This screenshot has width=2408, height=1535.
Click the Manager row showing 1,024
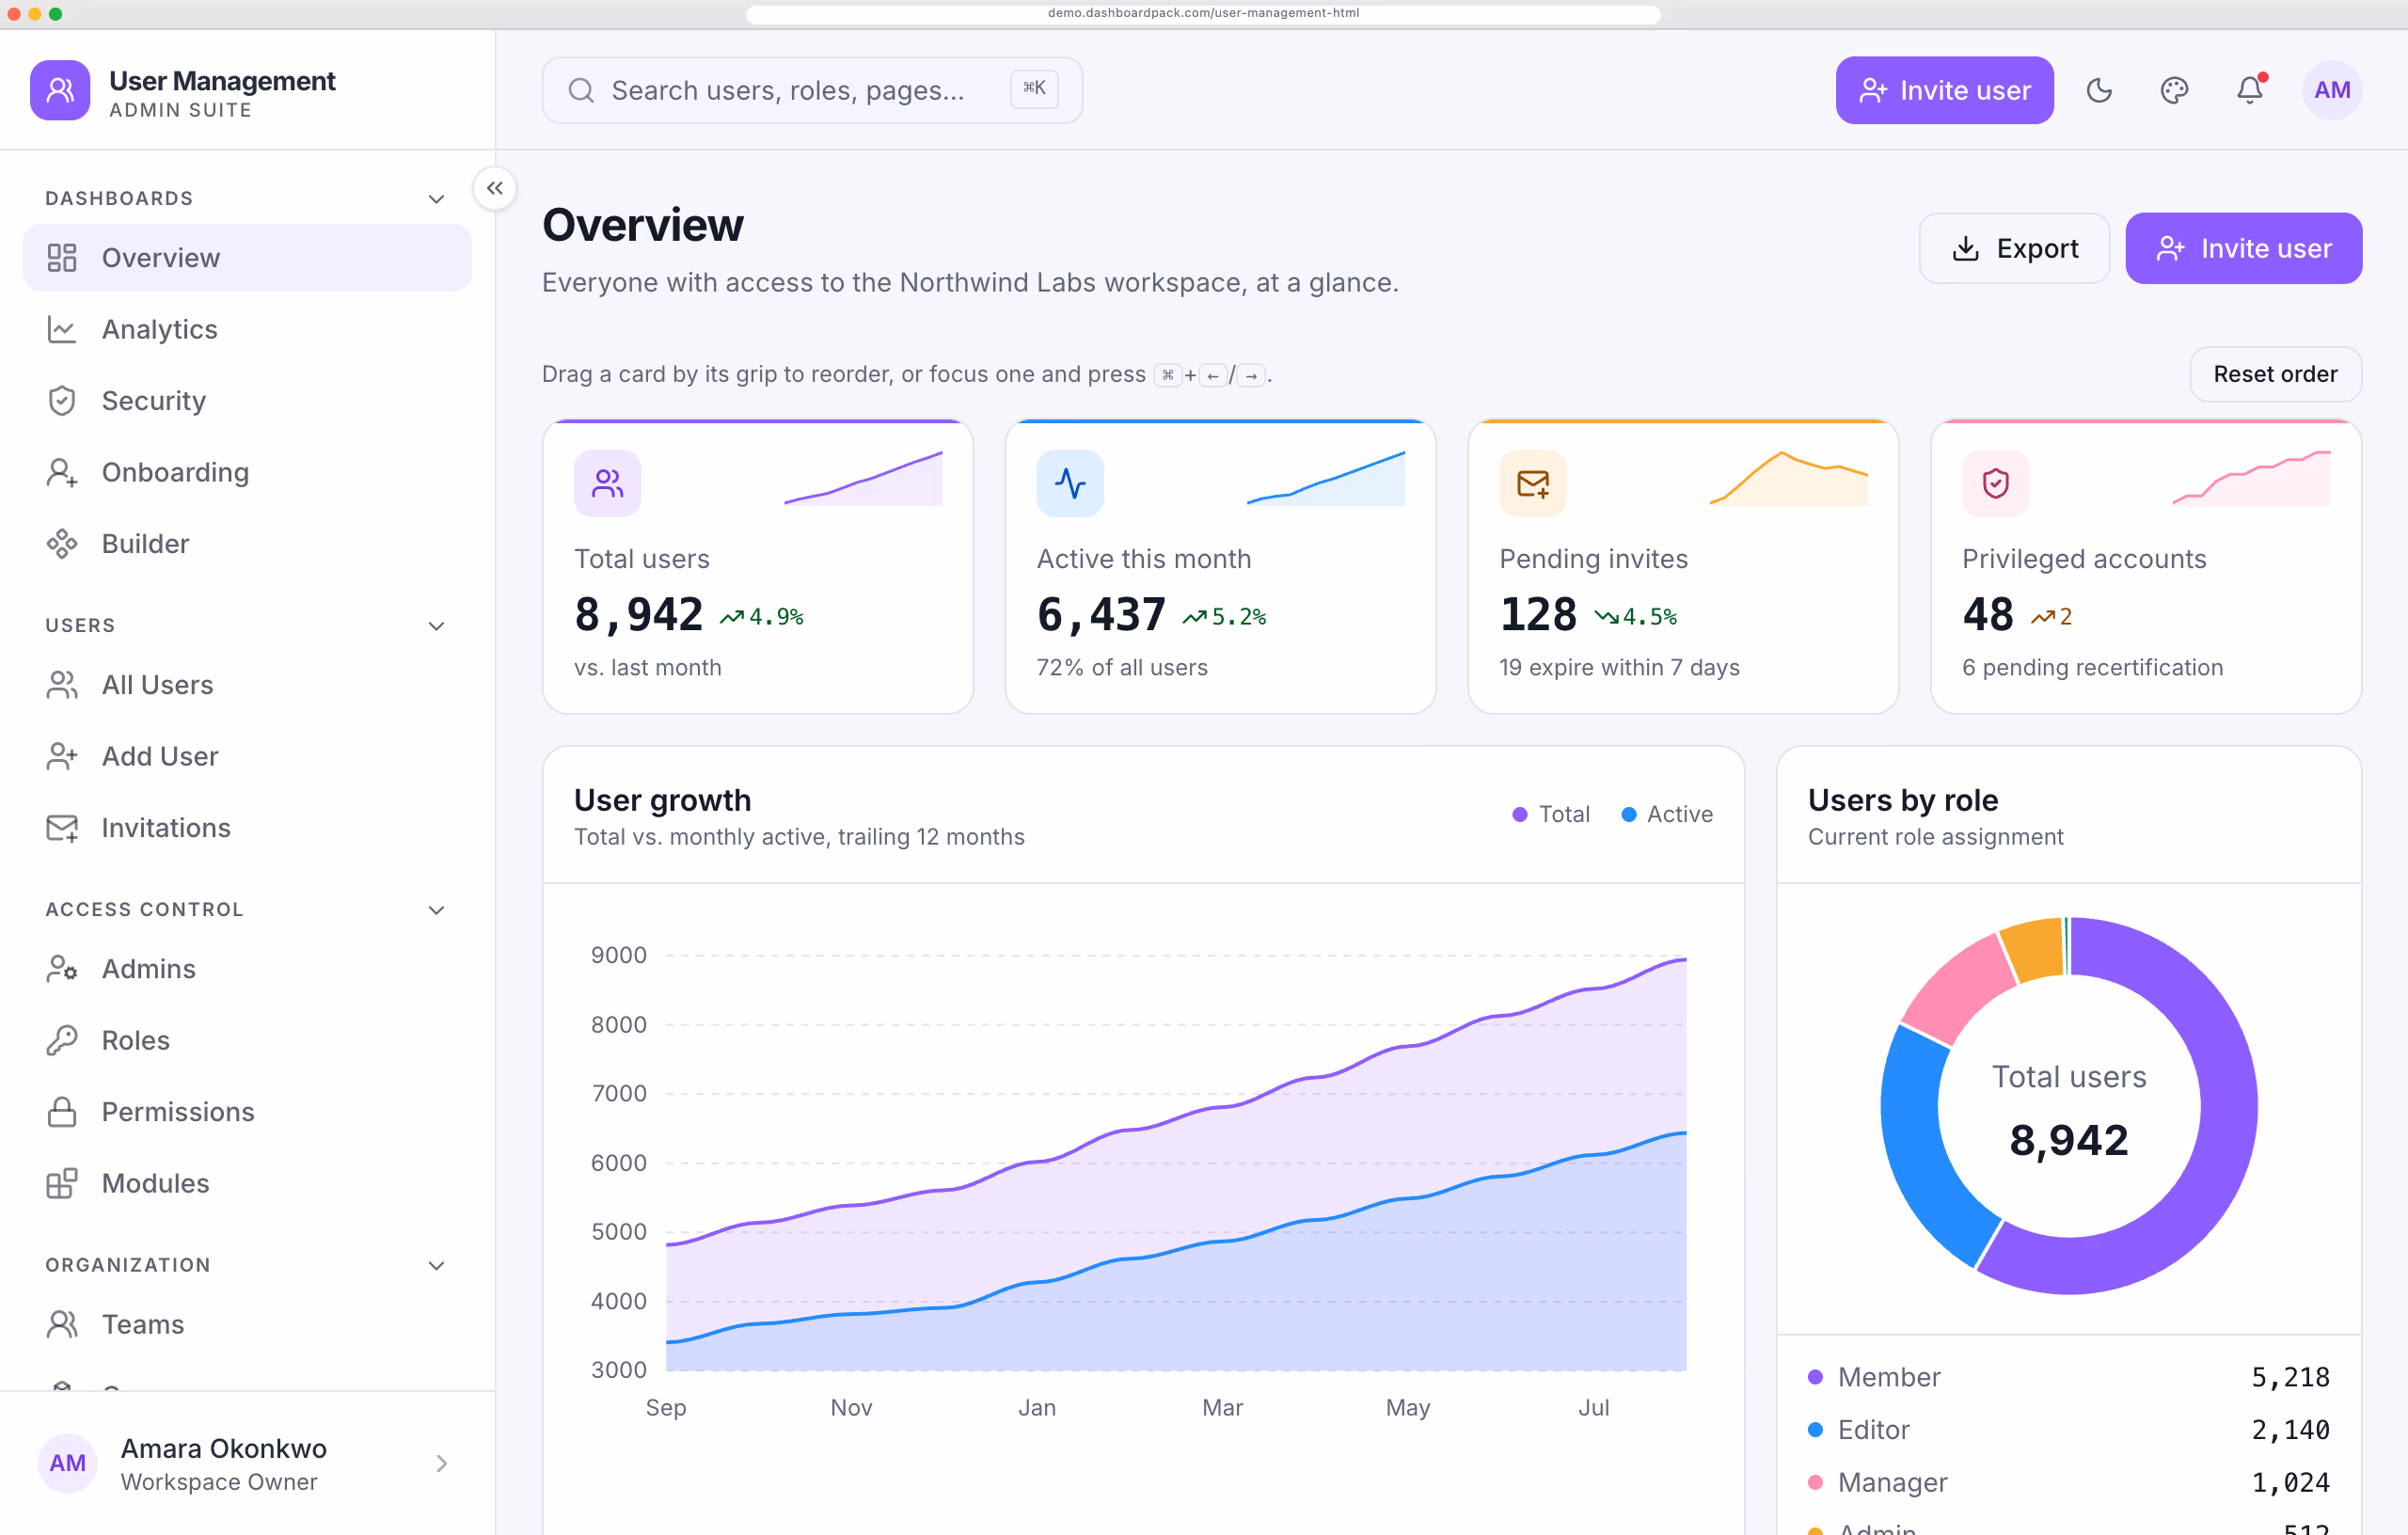point(2068,1483)
